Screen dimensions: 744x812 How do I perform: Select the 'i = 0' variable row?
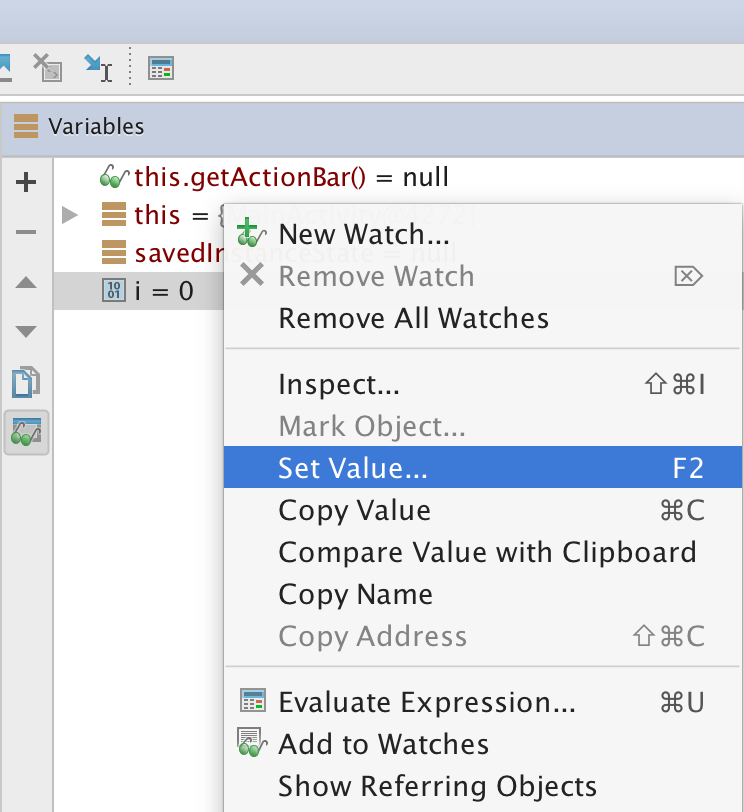click(x=163, y=292)
